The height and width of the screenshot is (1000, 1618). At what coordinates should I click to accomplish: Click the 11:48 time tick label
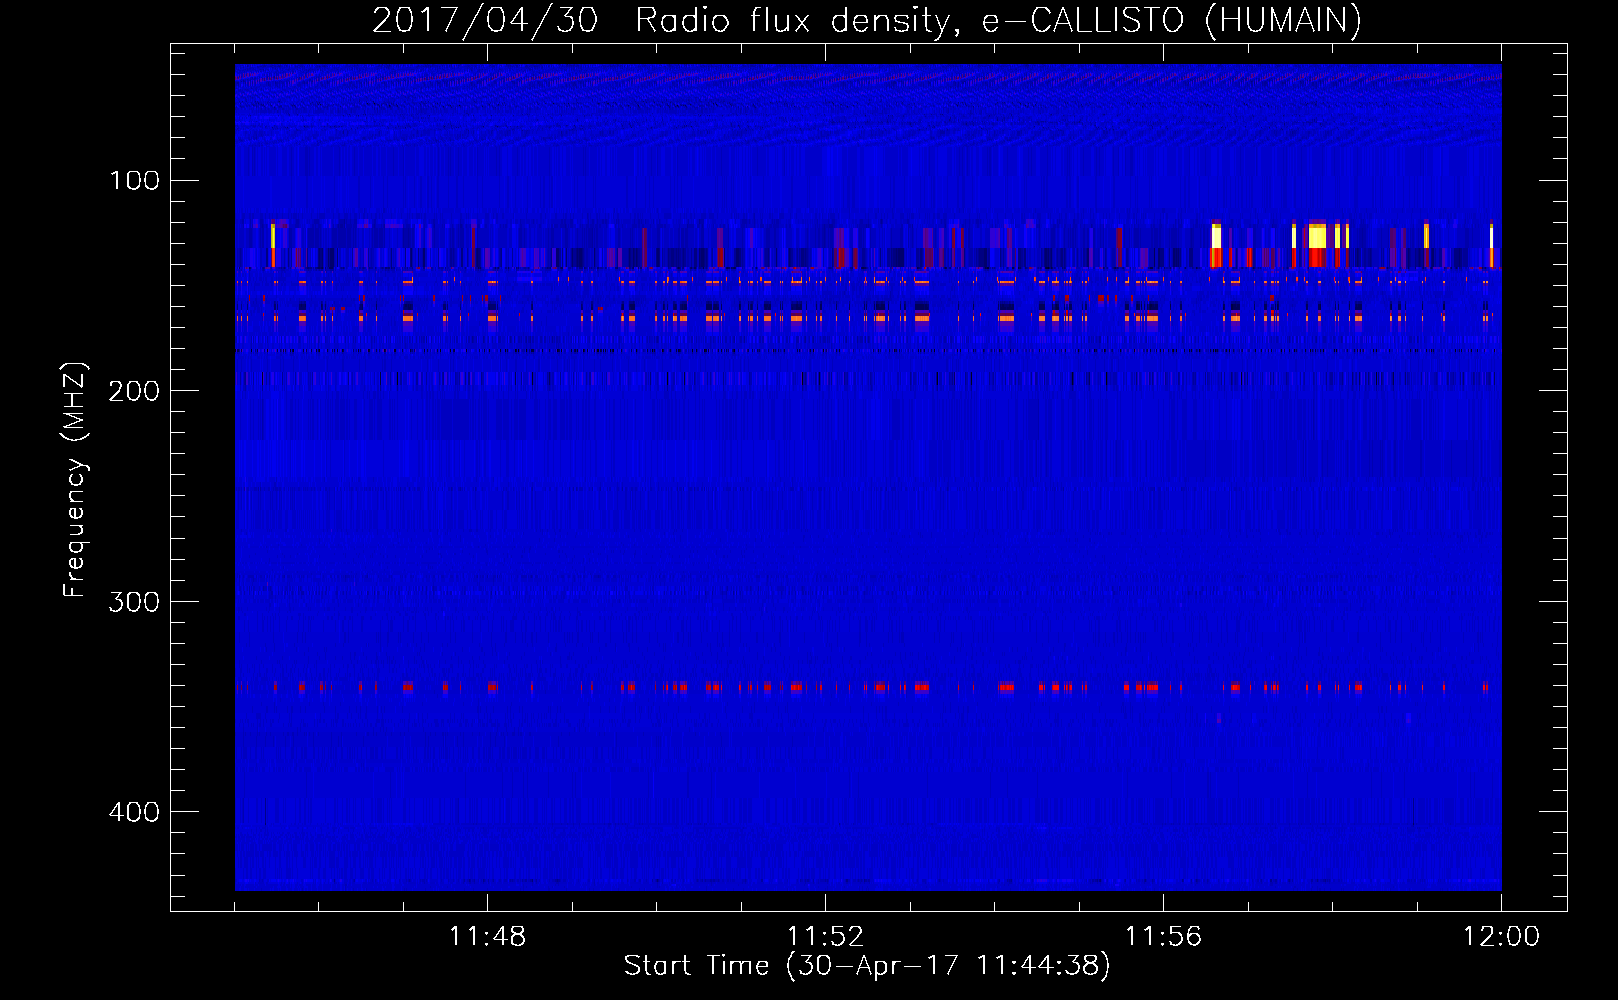(x=487, y=937)
